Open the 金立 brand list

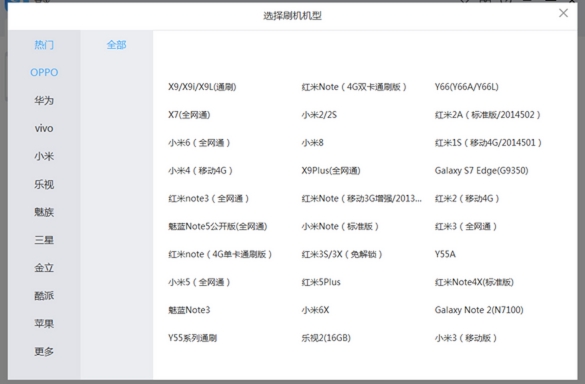click(44, 268)
